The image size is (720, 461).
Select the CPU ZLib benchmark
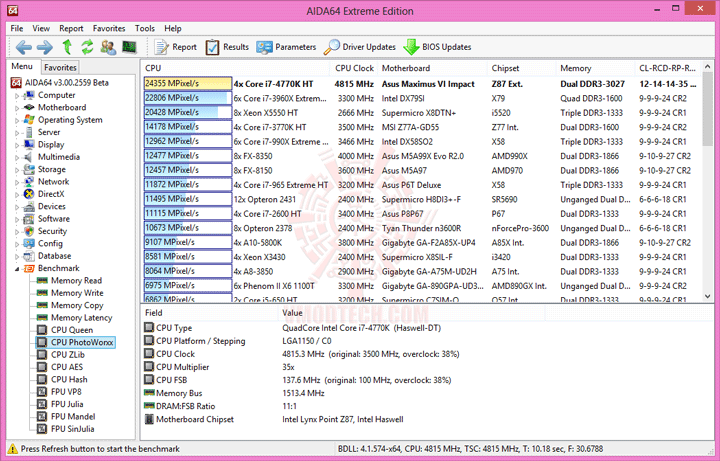tap(68, 355)
